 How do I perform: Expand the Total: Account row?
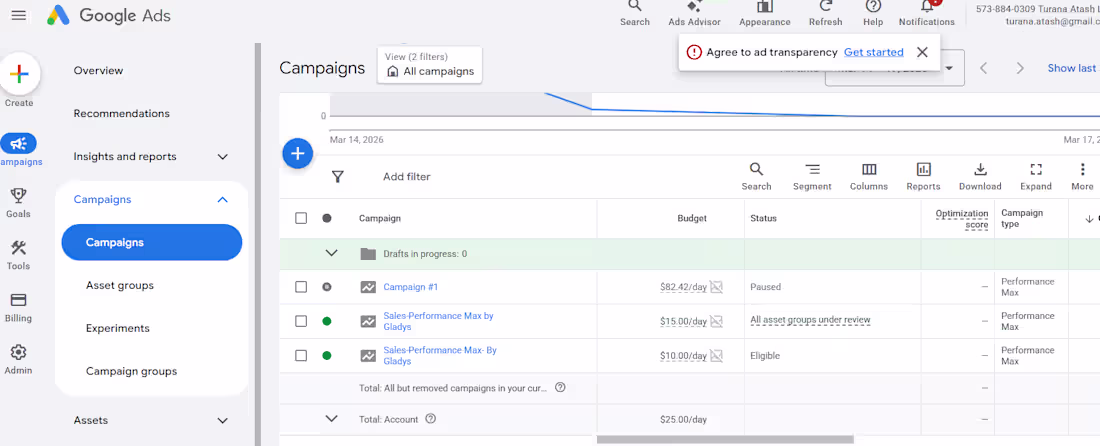point(332,419)
